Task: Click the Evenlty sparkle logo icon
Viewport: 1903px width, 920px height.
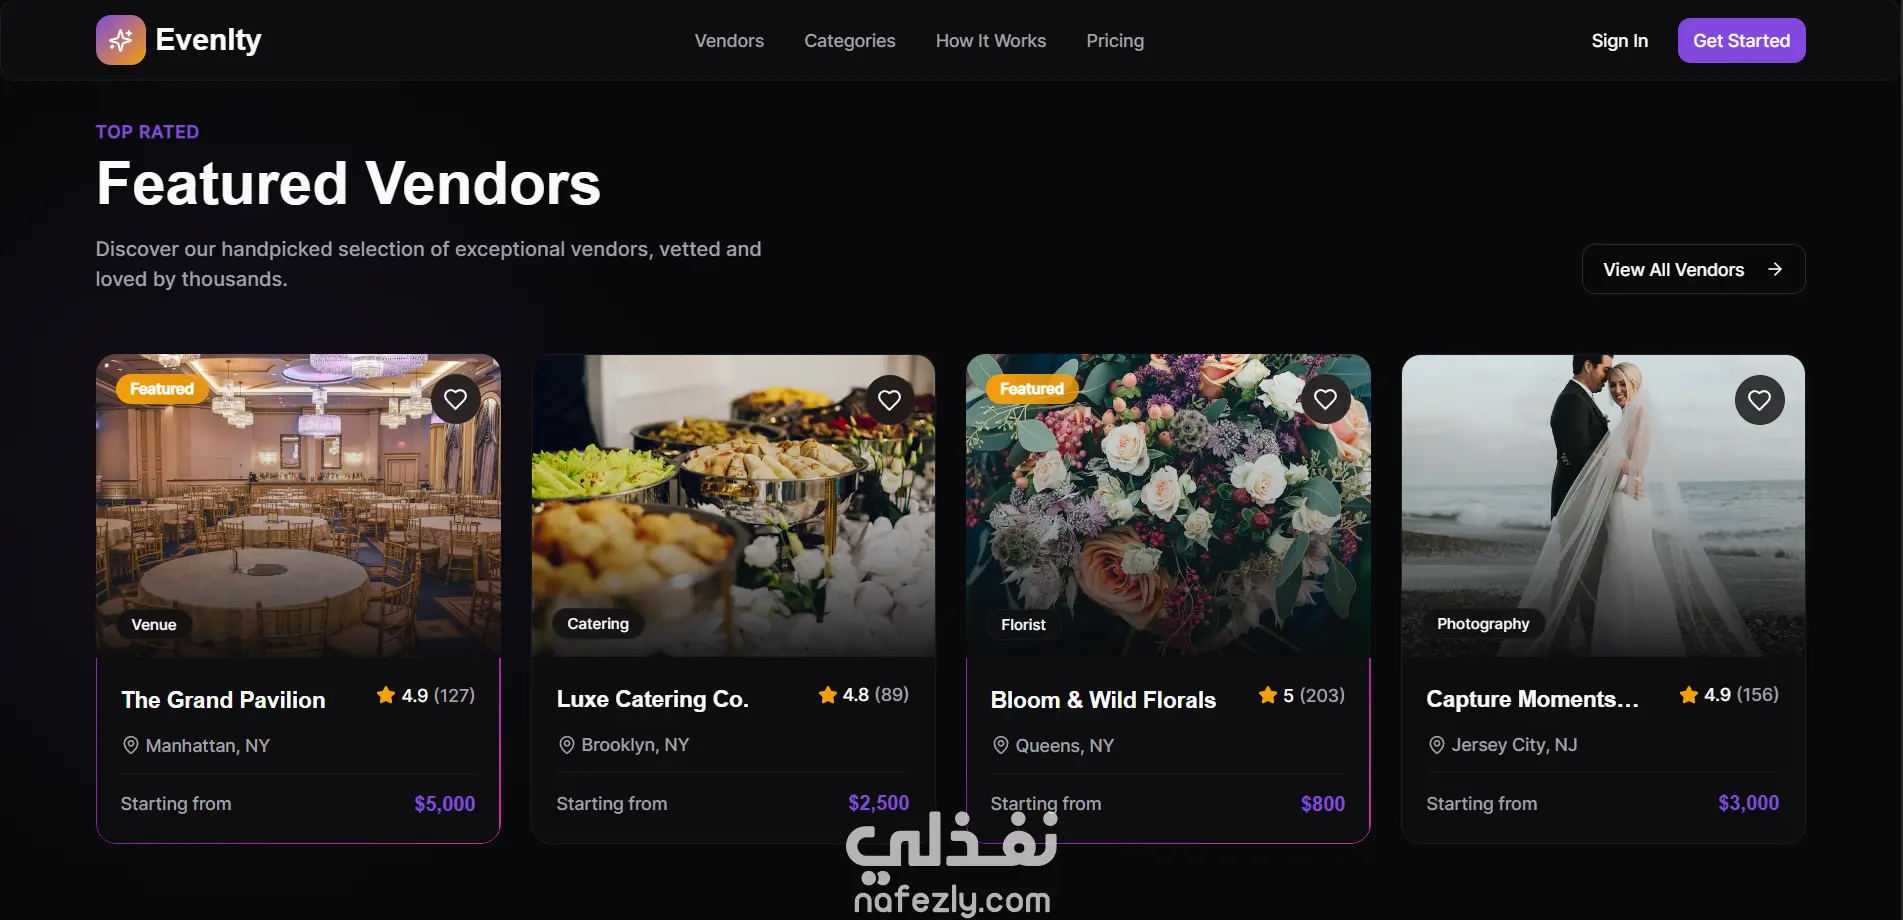Action: pos(120,40)
